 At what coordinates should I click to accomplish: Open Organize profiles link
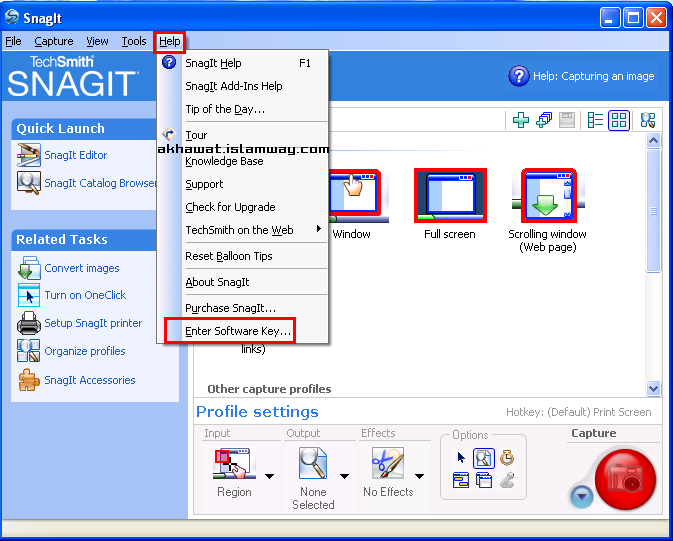point(85,351)
